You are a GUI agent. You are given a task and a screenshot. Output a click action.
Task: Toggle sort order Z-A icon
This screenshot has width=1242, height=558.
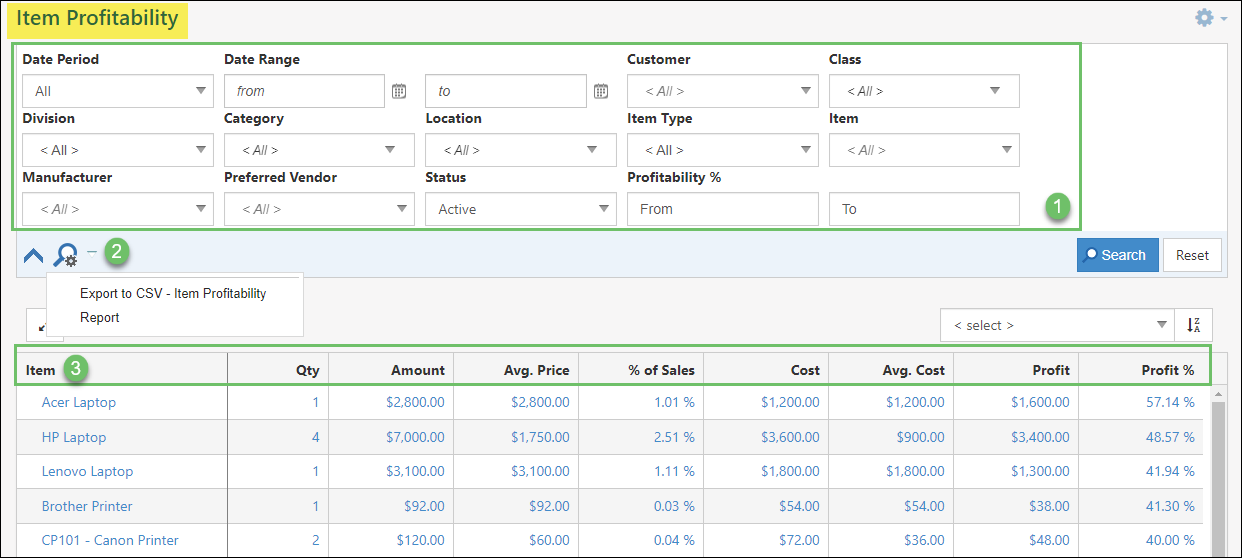click(1193, 325)
